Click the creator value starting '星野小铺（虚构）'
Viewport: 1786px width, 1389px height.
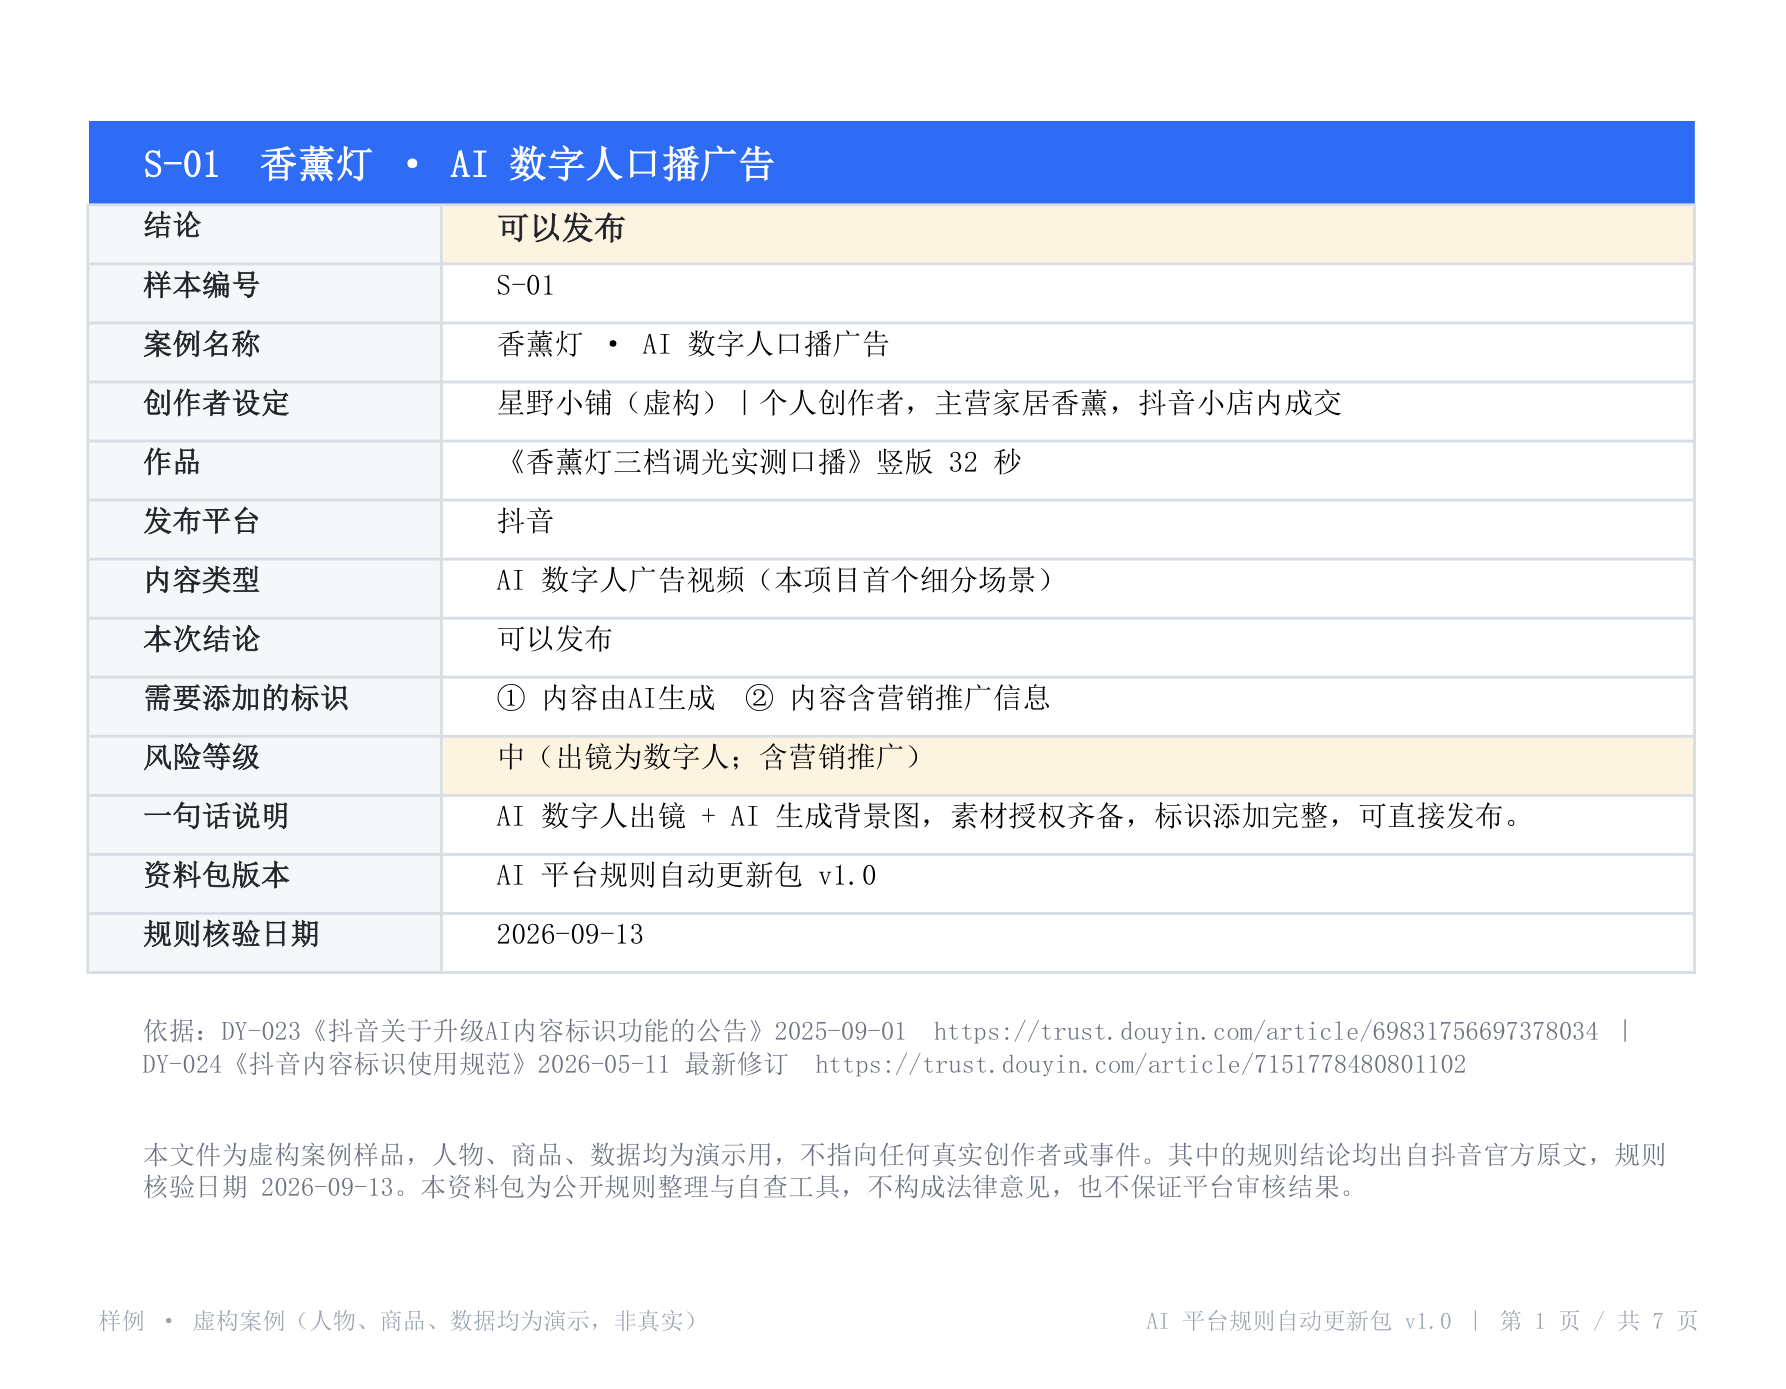tap(919, 403)
